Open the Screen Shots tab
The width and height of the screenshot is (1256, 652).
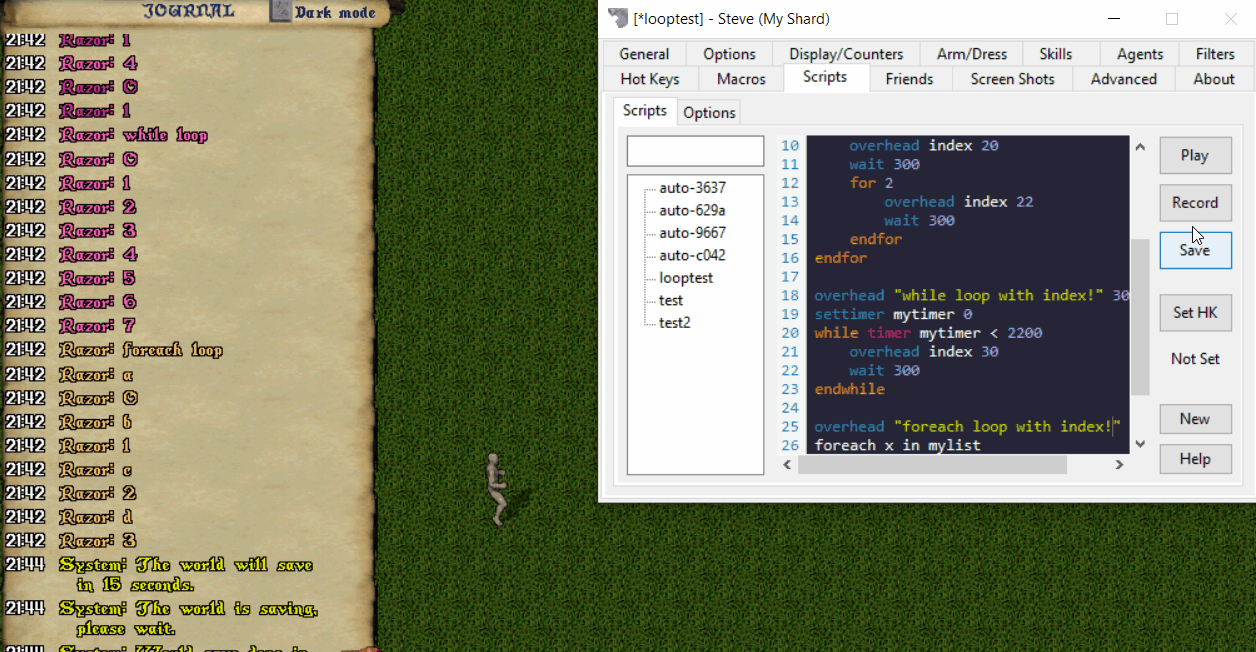pos(1012,79)
